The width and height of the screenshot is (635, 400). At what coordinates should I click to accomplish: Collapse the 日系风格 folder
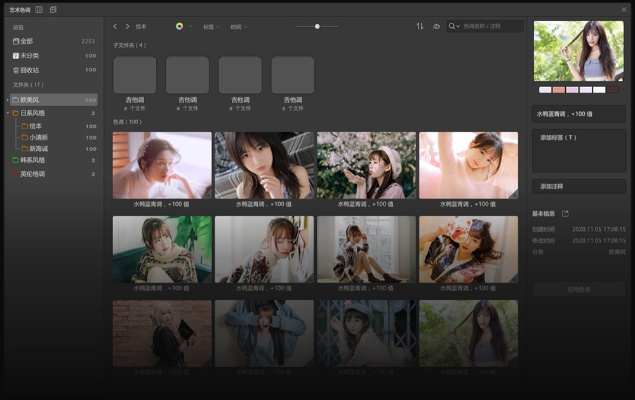click(8, 113)
